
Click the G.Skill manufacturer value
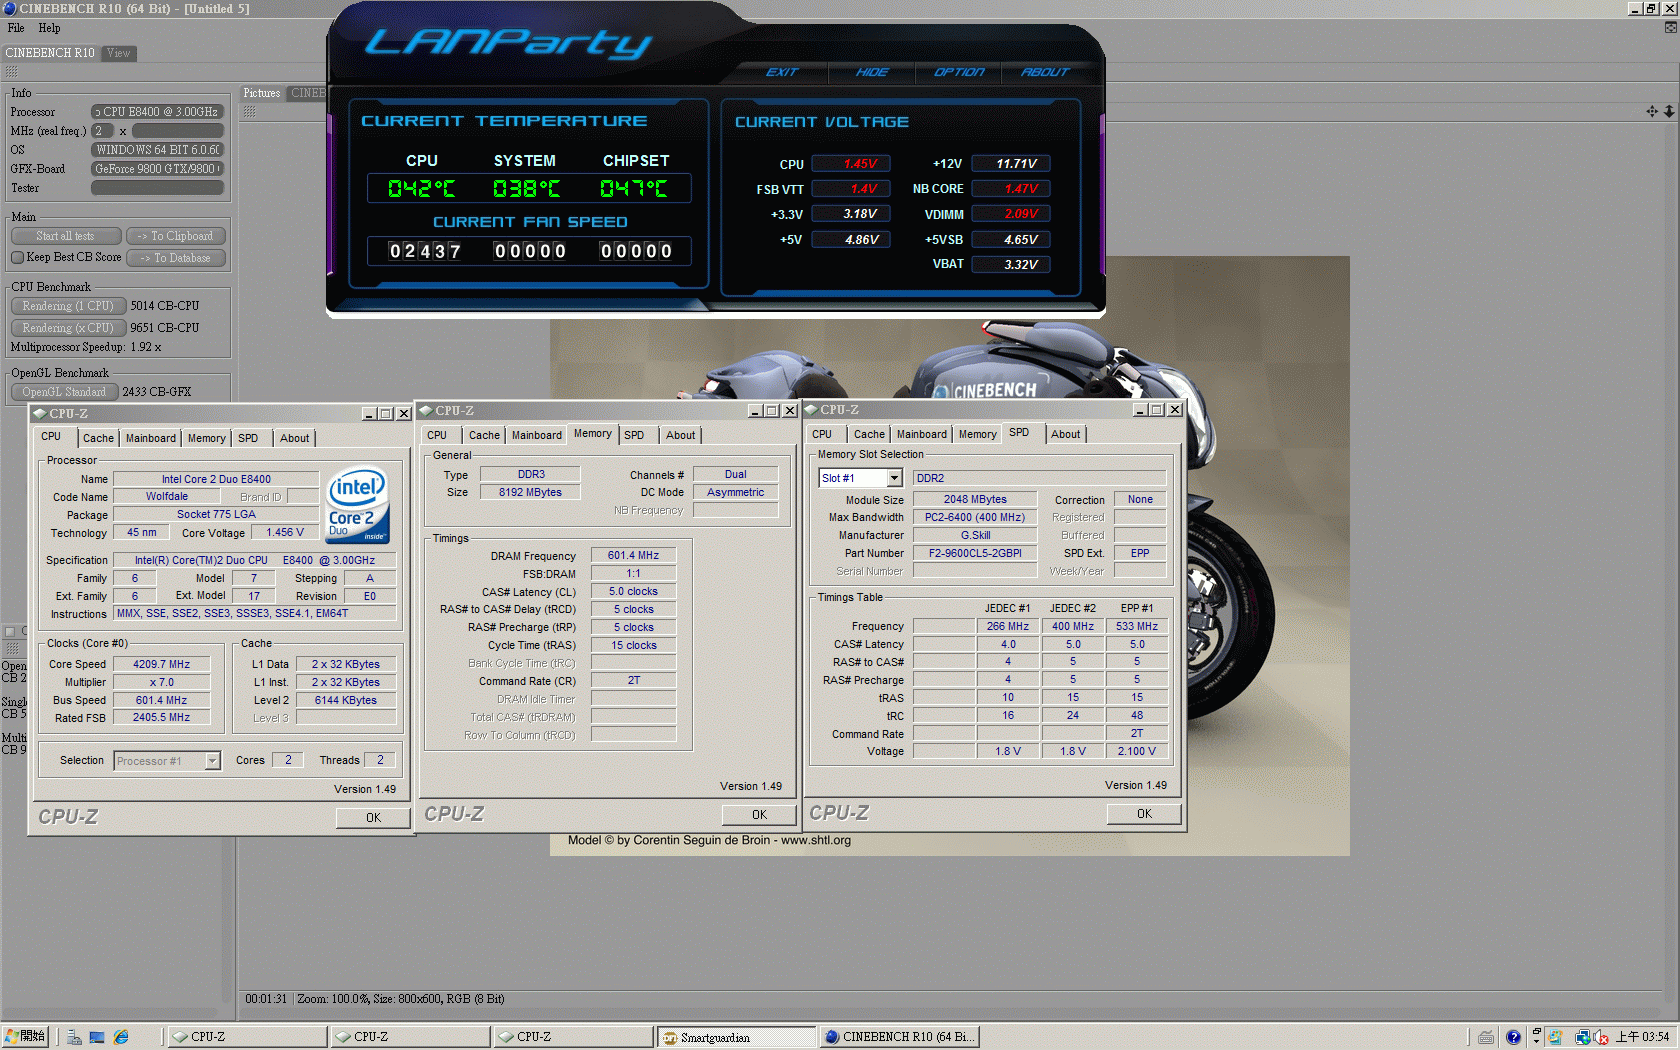975,535
